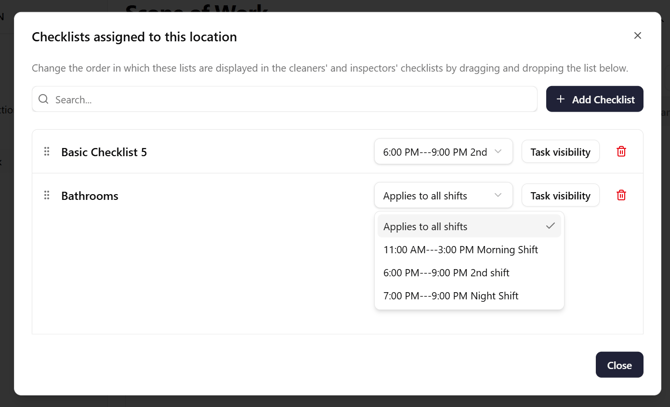
Task: Open Task visibility for Basic Checklist 5
Action: [560, 152]
